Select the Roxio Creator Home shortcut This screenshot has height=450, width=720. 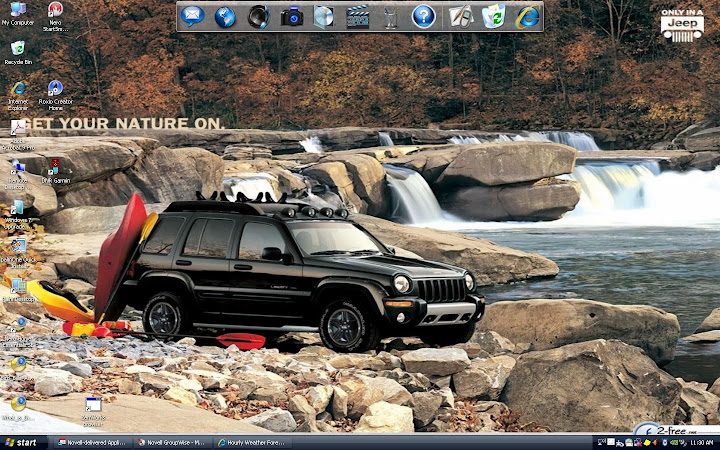56,96
